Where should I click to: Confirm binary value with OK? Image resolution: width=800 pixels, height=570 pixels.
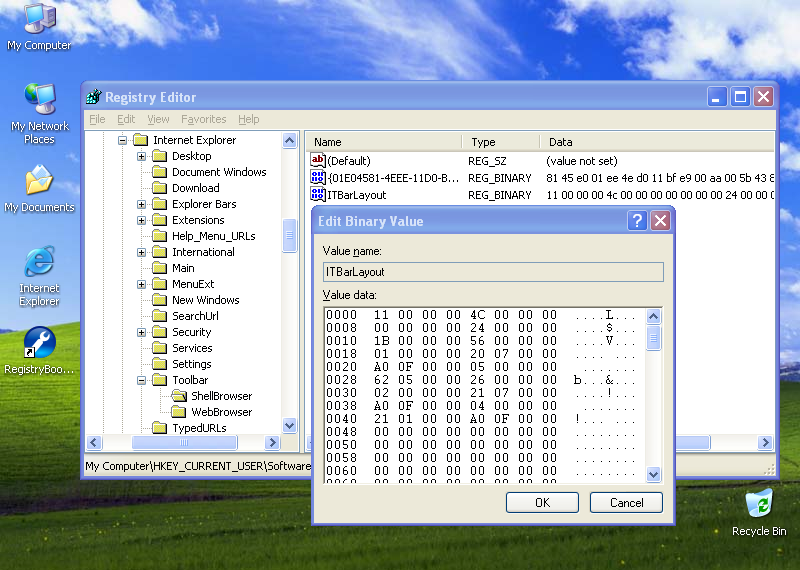pos(542,503)
